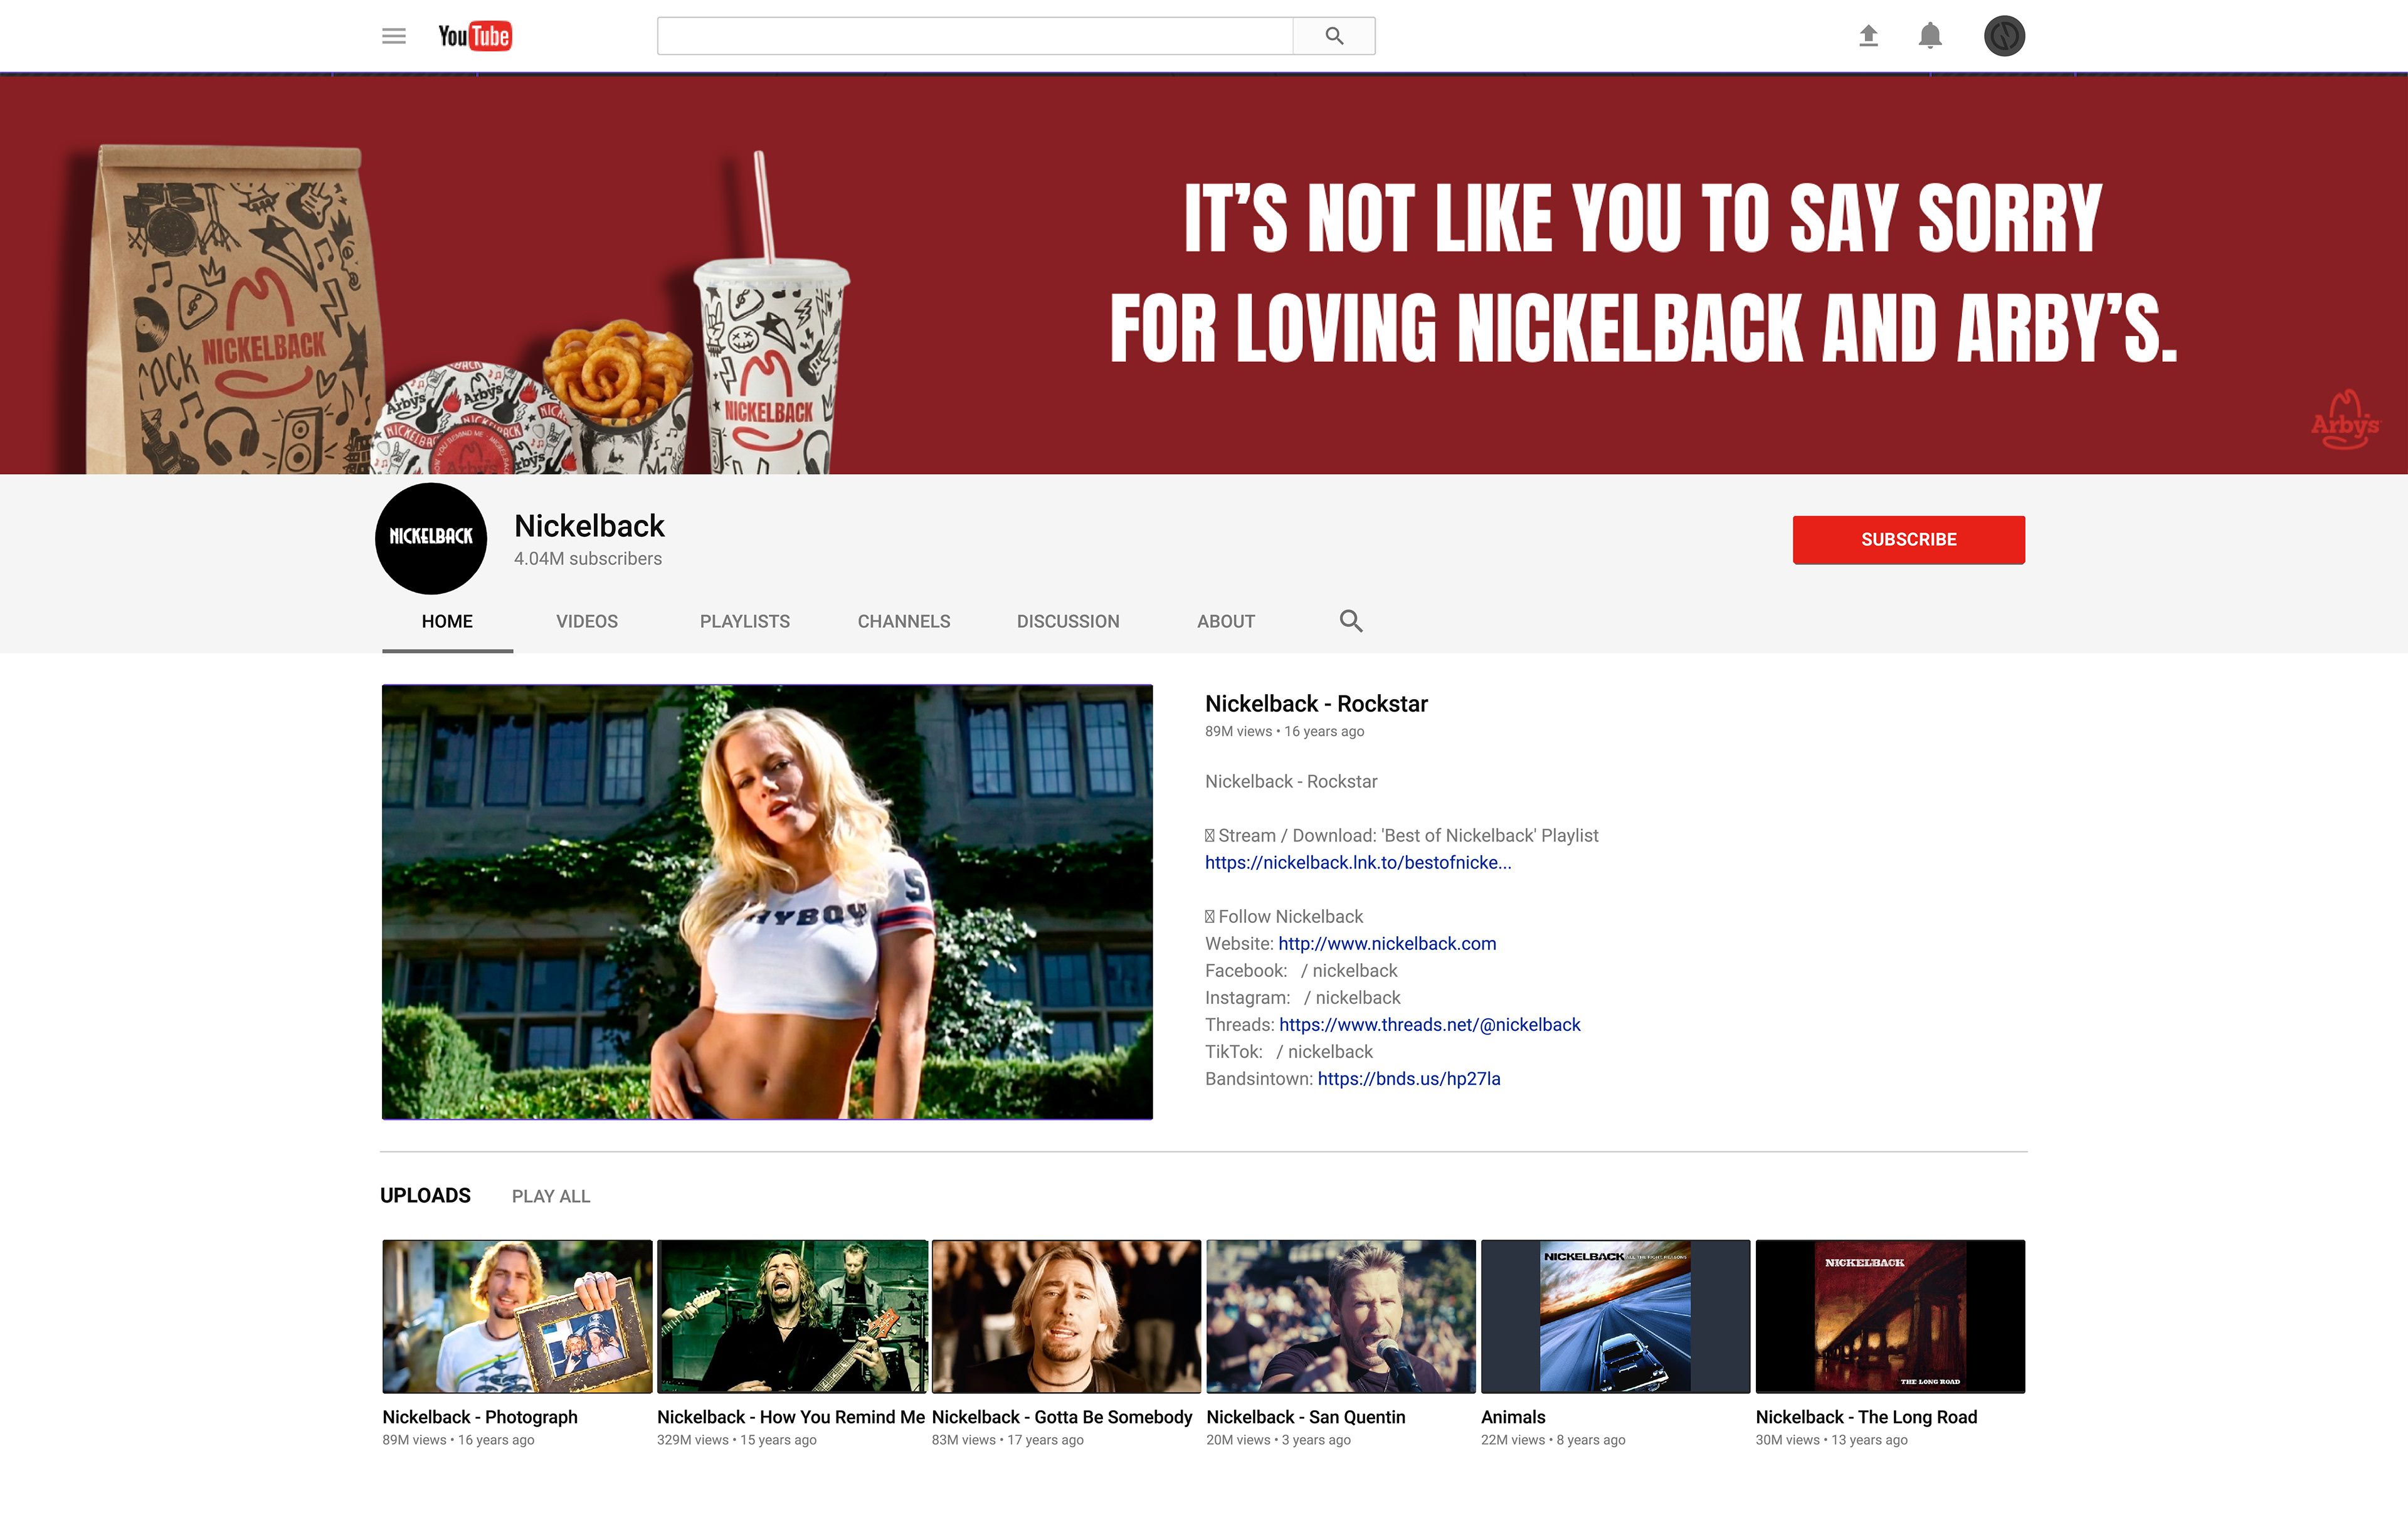Play the featured Rockstar video thumbnail

pyautogui.click(x=767, y=902)
